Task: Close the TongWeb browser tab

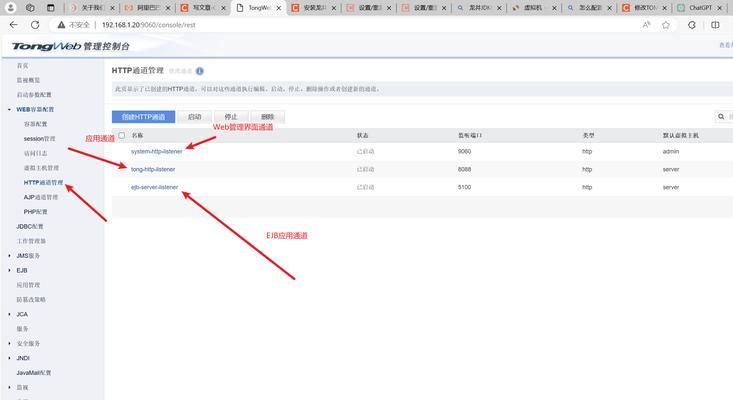Action: tap(279, 8)
